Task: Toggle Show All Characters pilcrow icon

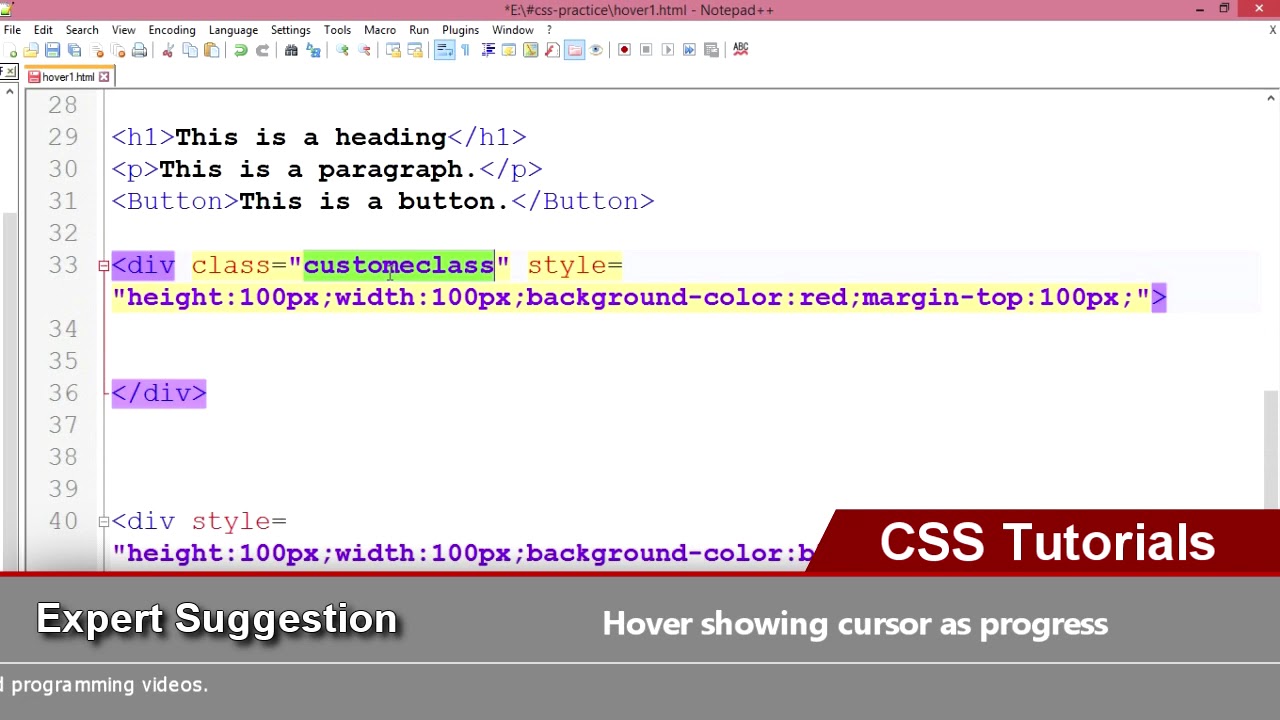Action: click(465, 49)
